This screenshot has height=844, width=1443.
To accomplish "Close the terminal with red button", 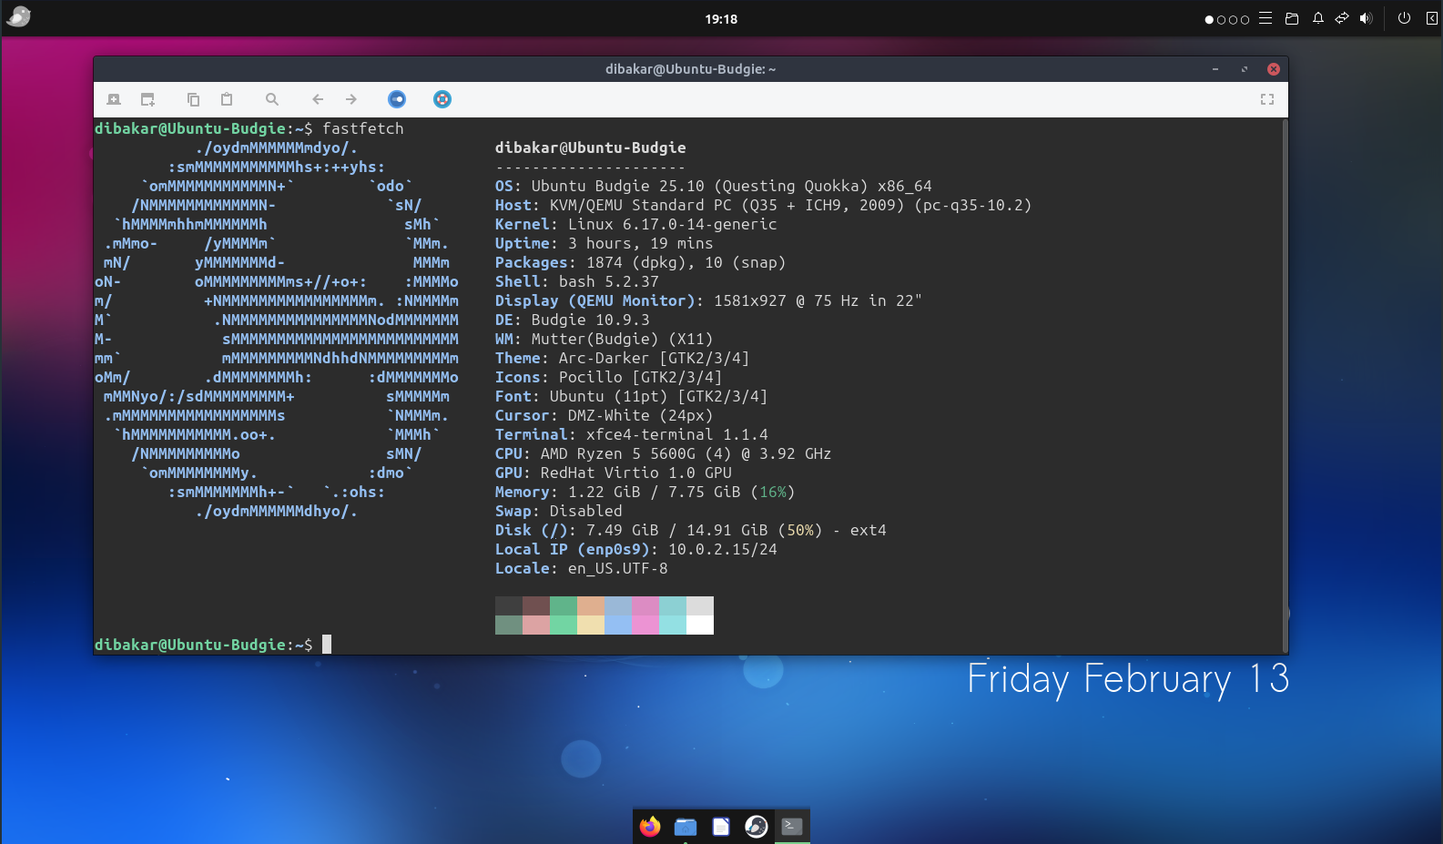I will click(x=1273, y=69).
